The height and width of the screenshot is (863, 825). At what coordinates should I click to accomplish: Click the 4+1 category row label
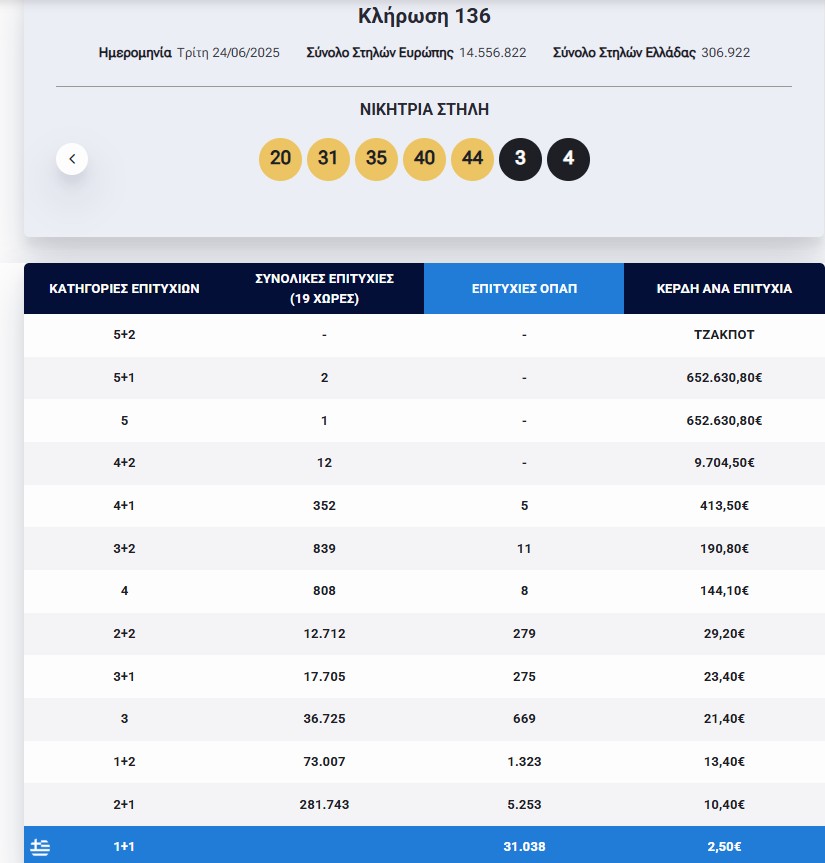pyautogui.click(x=124, y=506)
